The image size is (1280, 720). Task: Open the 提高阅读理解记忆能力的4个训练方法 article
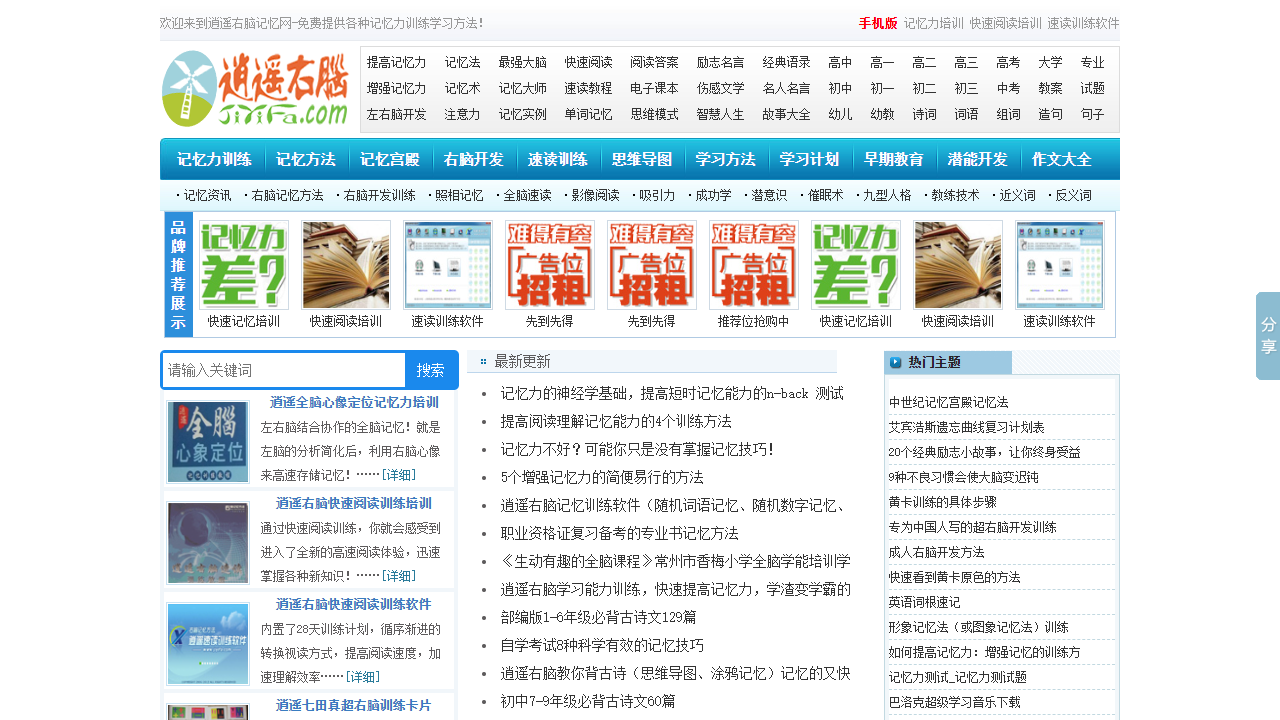[616, 421]
